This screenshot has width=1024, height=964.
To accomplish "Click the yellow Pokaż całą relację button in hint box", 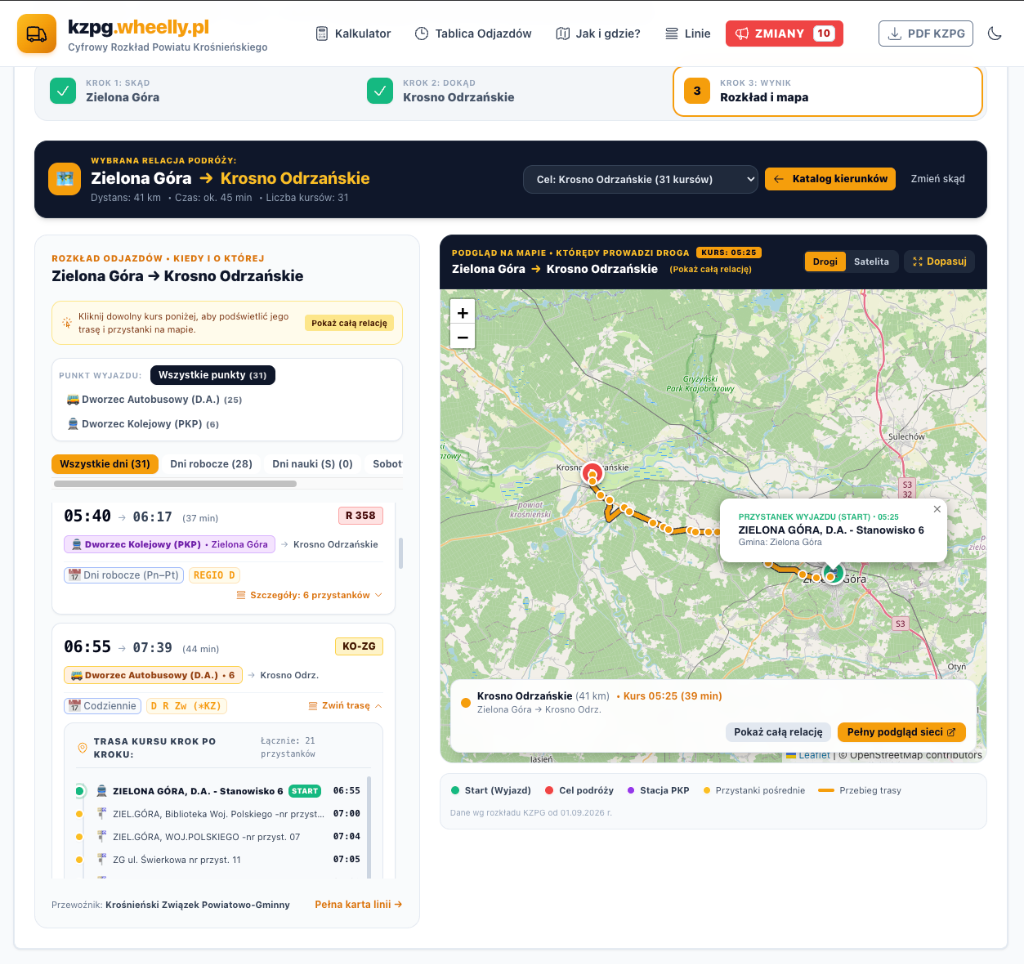I will pos(349,323).
